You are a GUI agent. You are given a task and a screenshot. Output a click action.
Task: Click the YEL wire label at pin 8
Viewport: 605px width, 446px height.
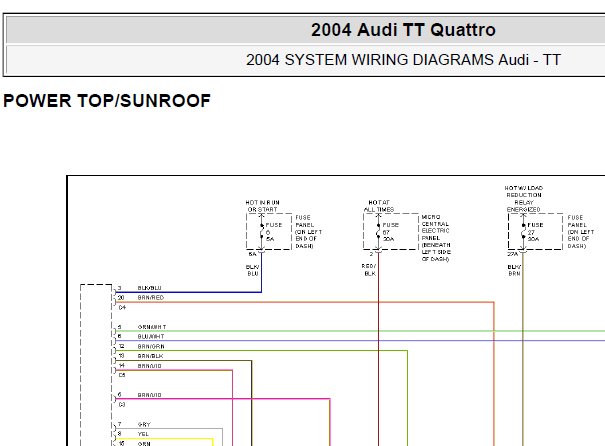click(x=143, y=433)
